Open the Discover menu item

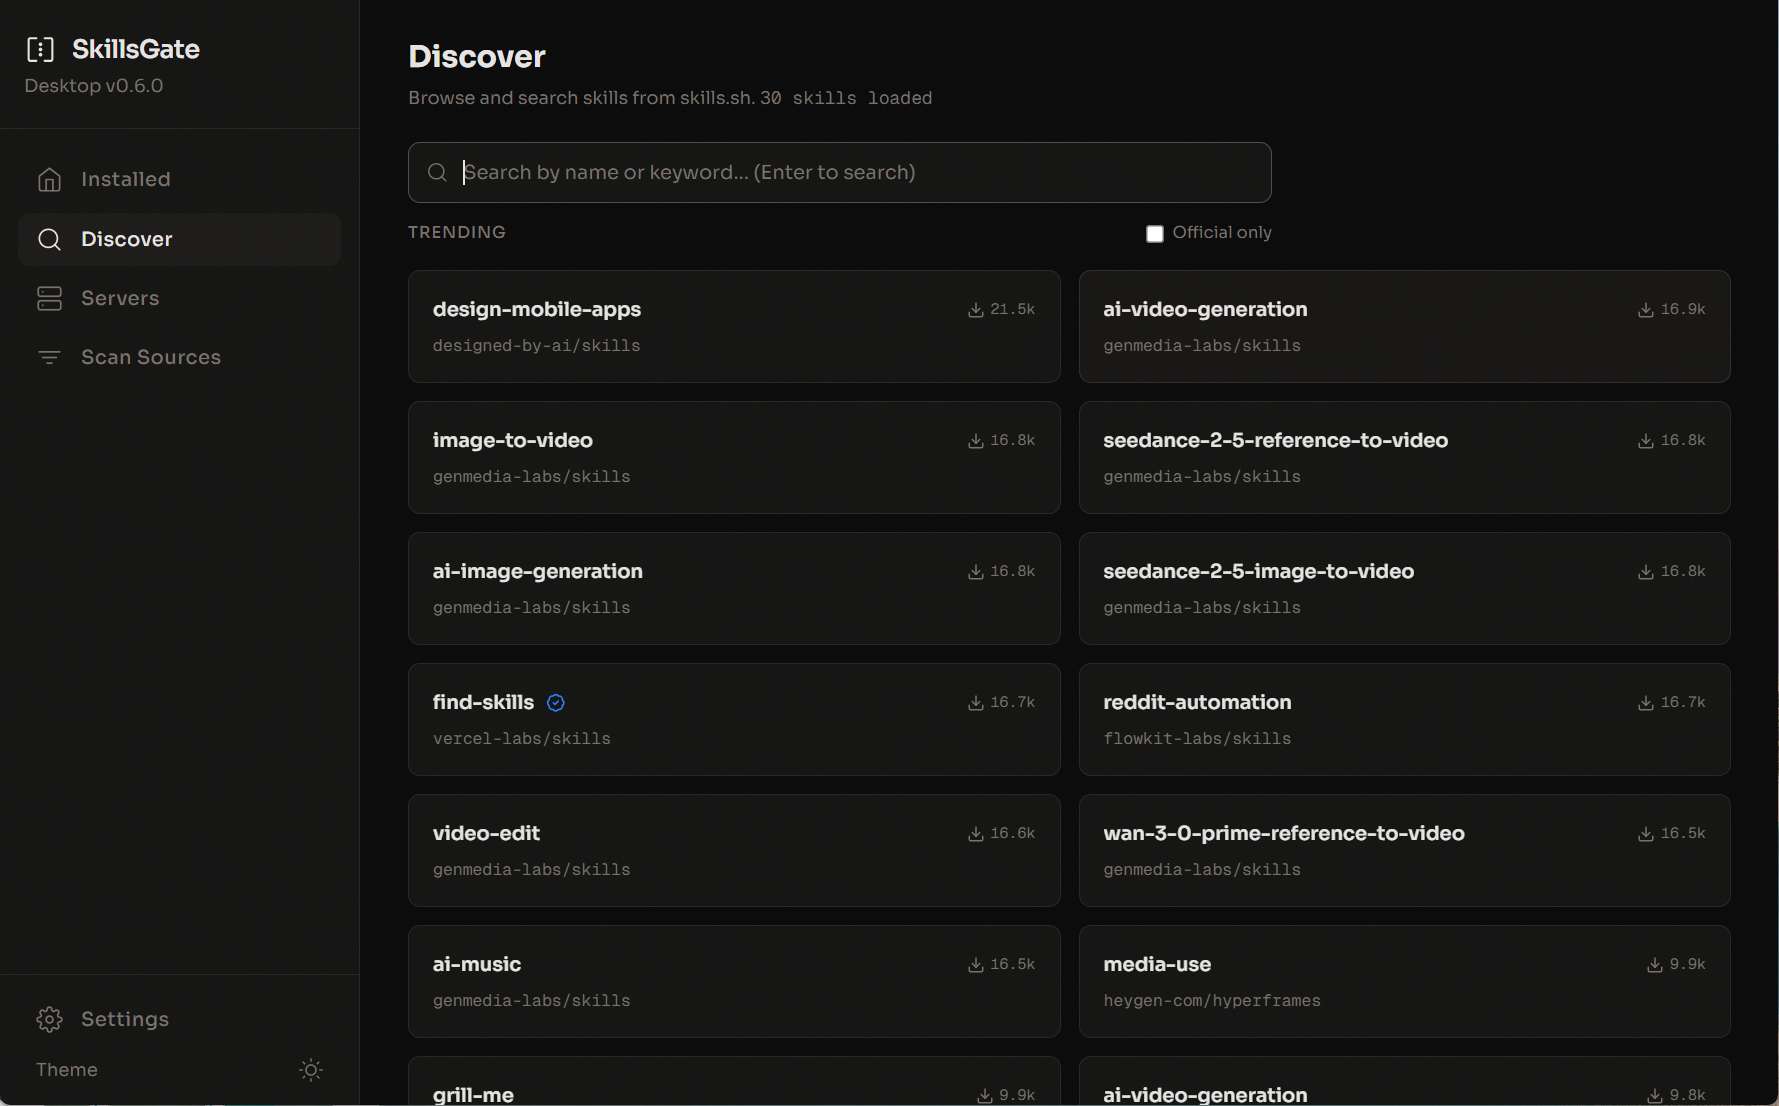pyautogui.click(x=179, y=239)
